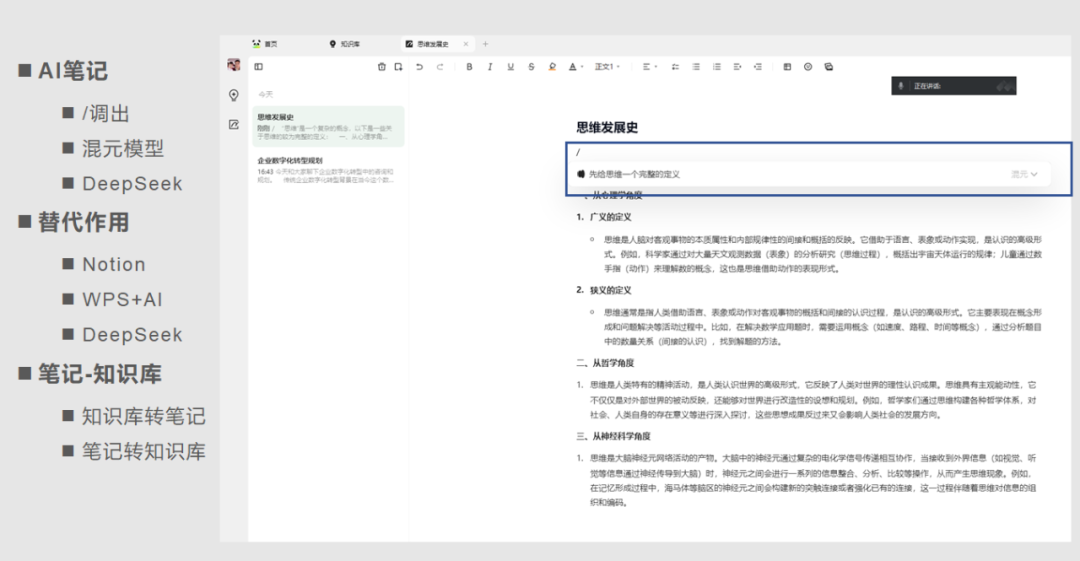Open the 思维发展史 note in the list
This screenshot has width=1080, height=561.
coord(328,126)
